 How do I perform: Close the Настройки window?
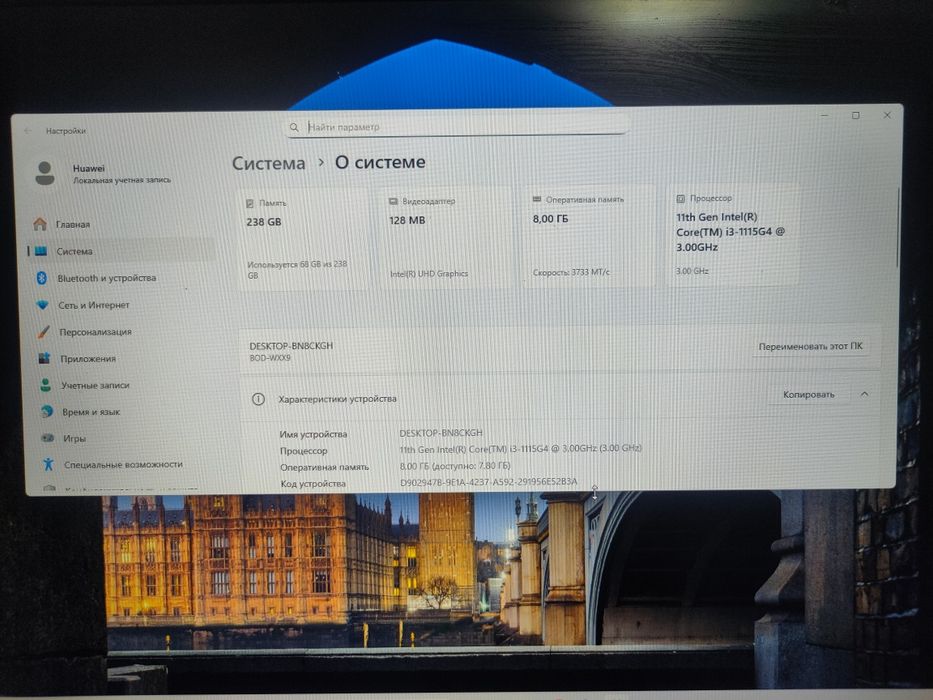[x=887, y=115]
